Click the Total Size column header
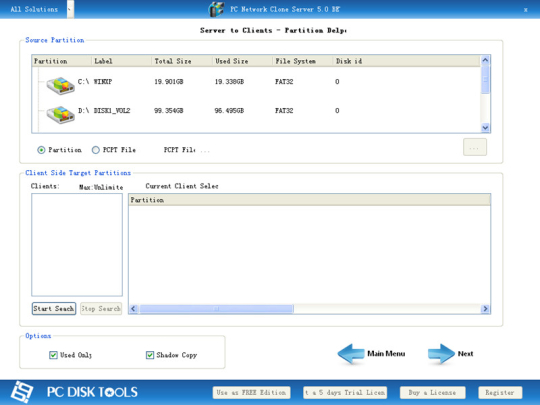540x405 pixels. (x=182, y=61)
